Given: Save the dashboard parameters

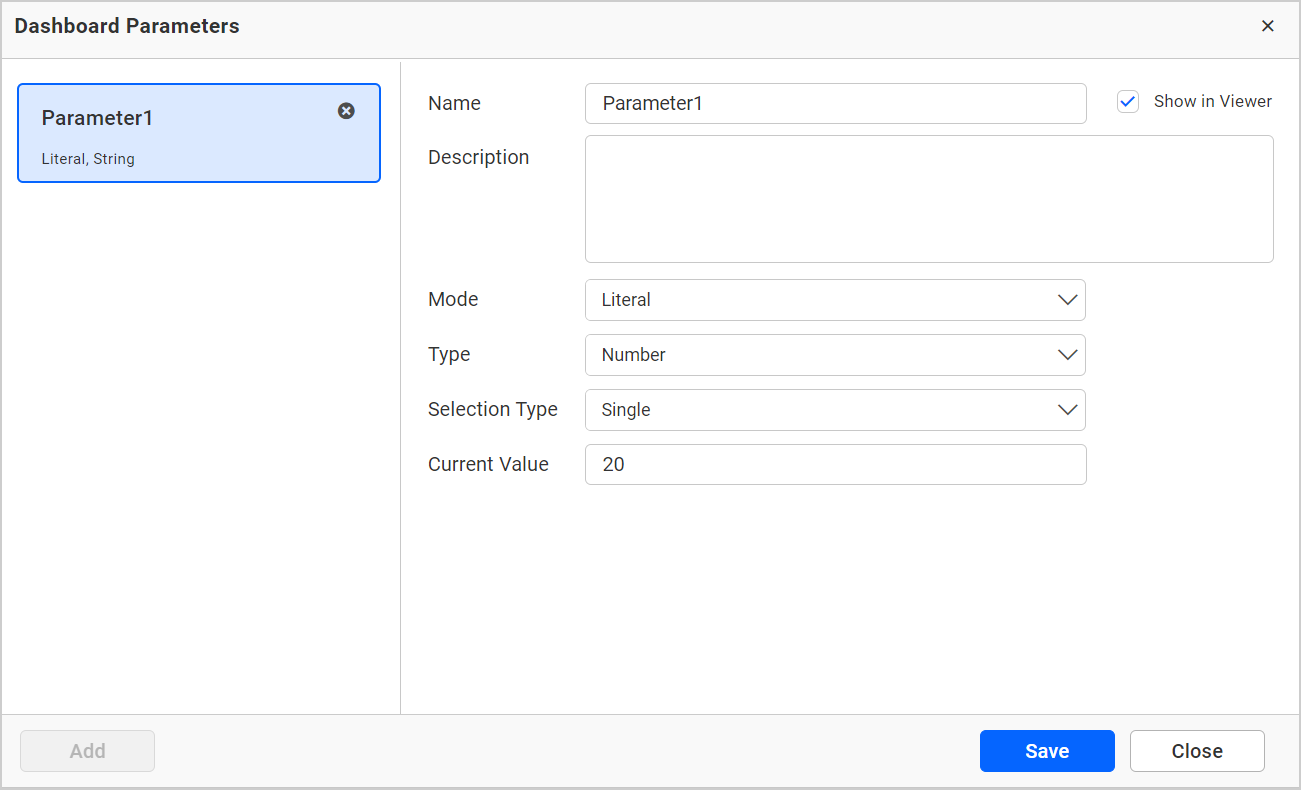Looking at the screenshot, I should pos(1047,751).
